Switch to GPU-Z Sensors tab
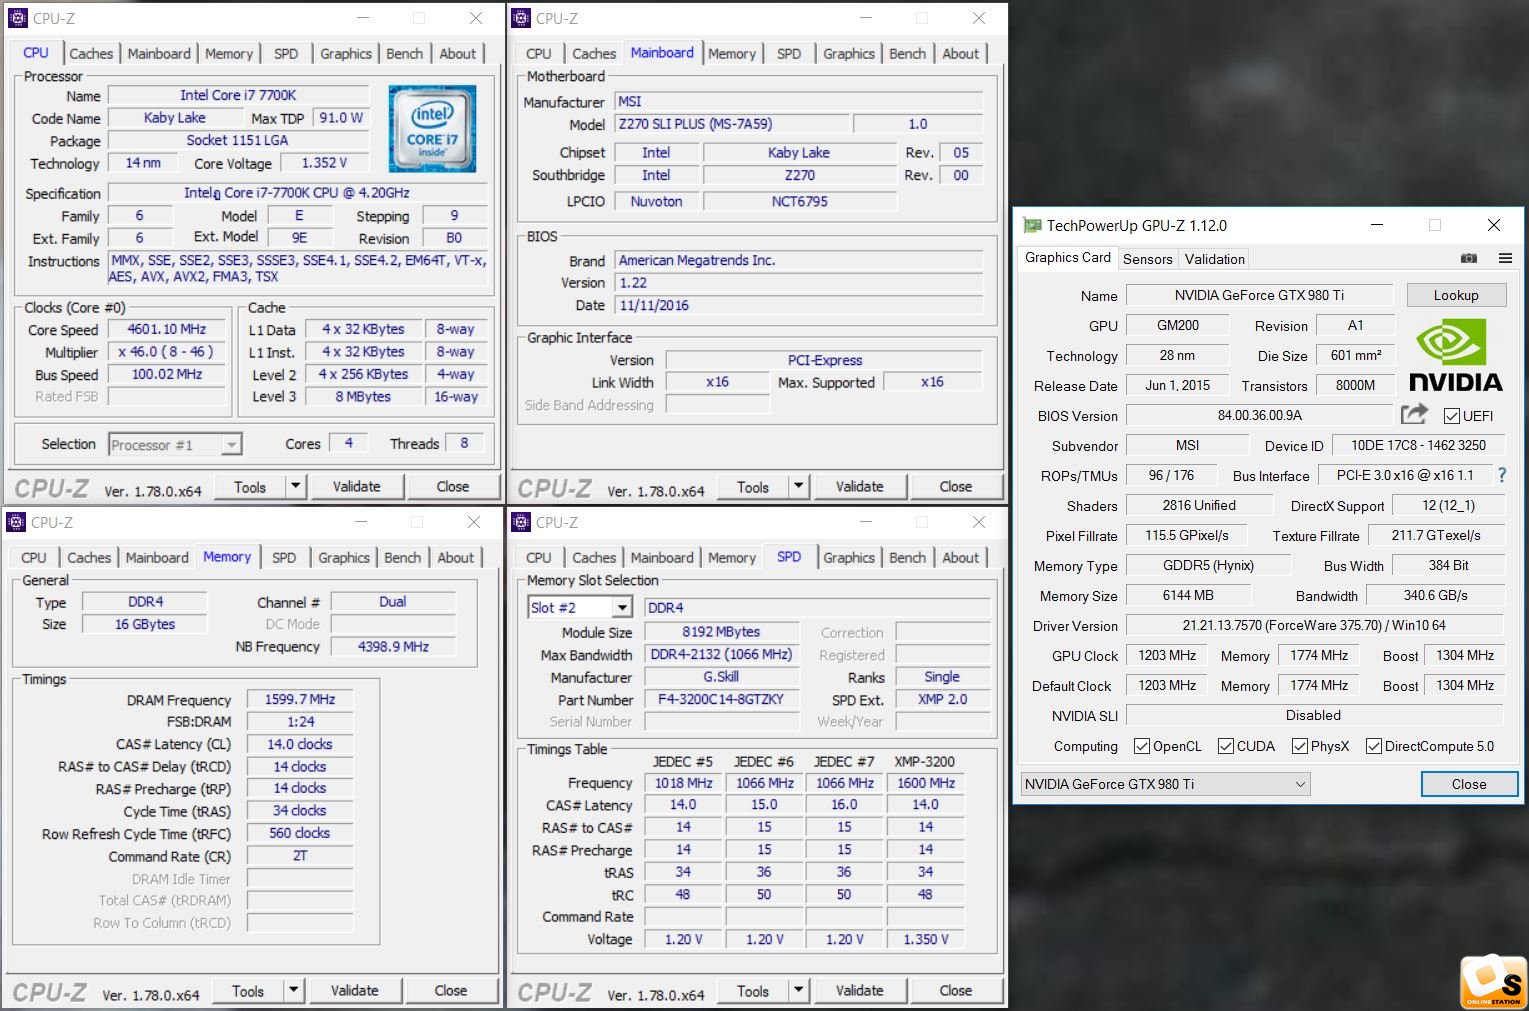The height and width of the screenshot is (1011, 1529). point(1147,259)
